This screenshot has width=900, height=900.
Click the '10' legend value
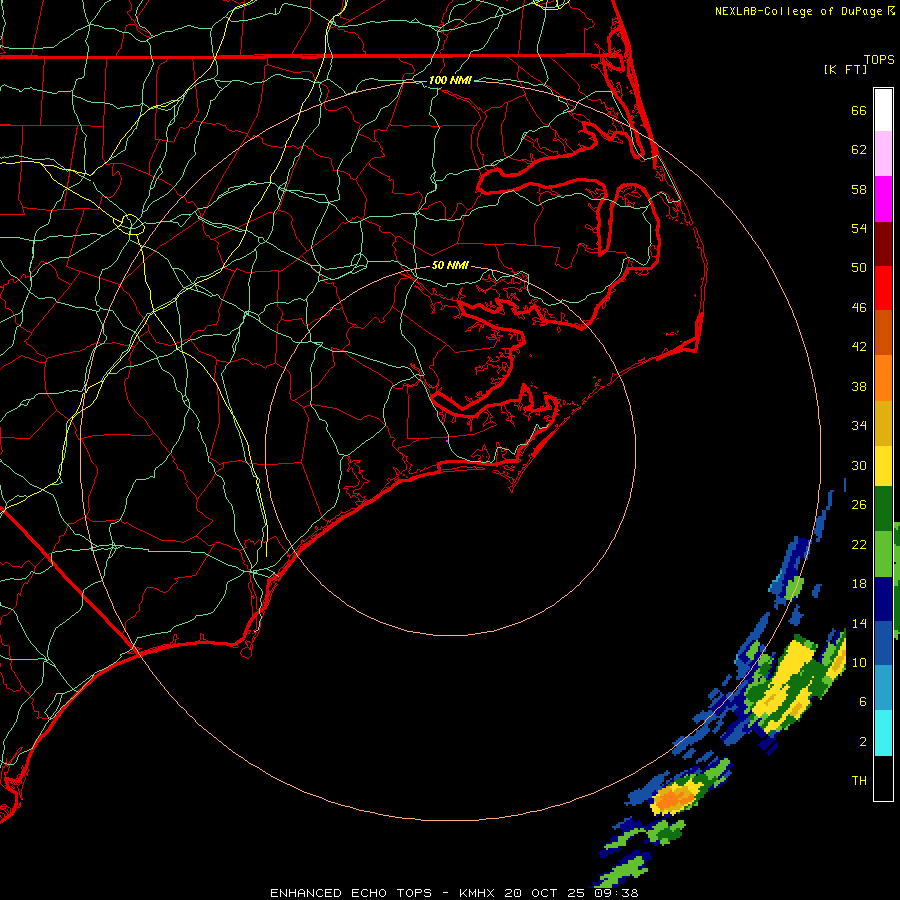click(859, 662)
